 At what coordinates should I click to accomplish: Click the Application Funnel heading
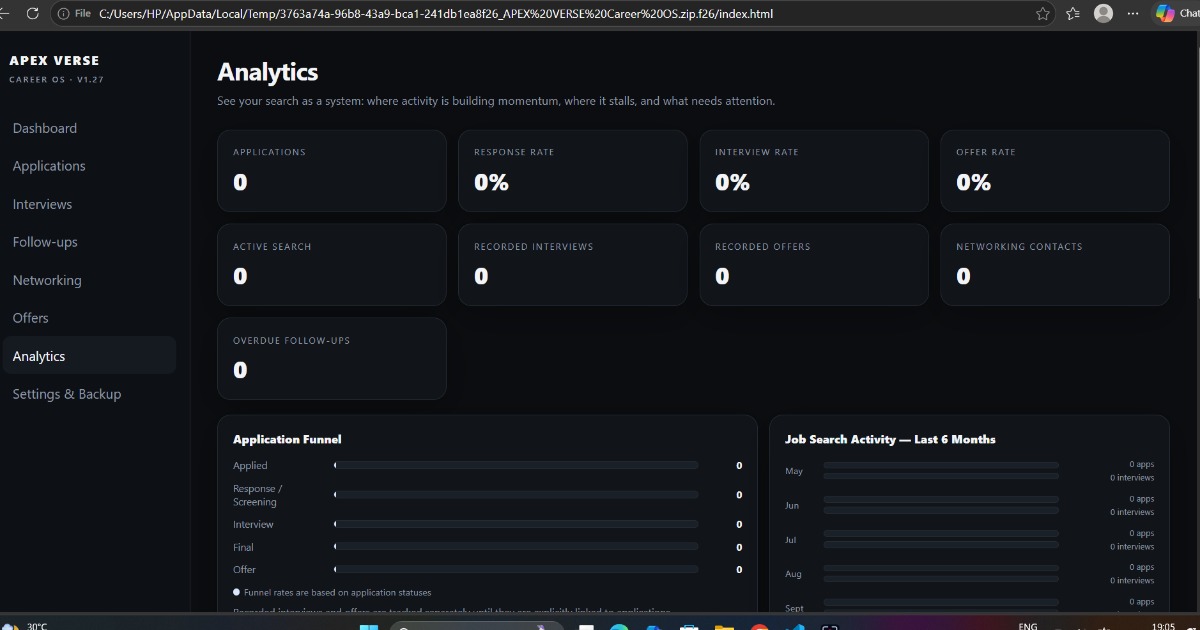click(x=287, y=439)
